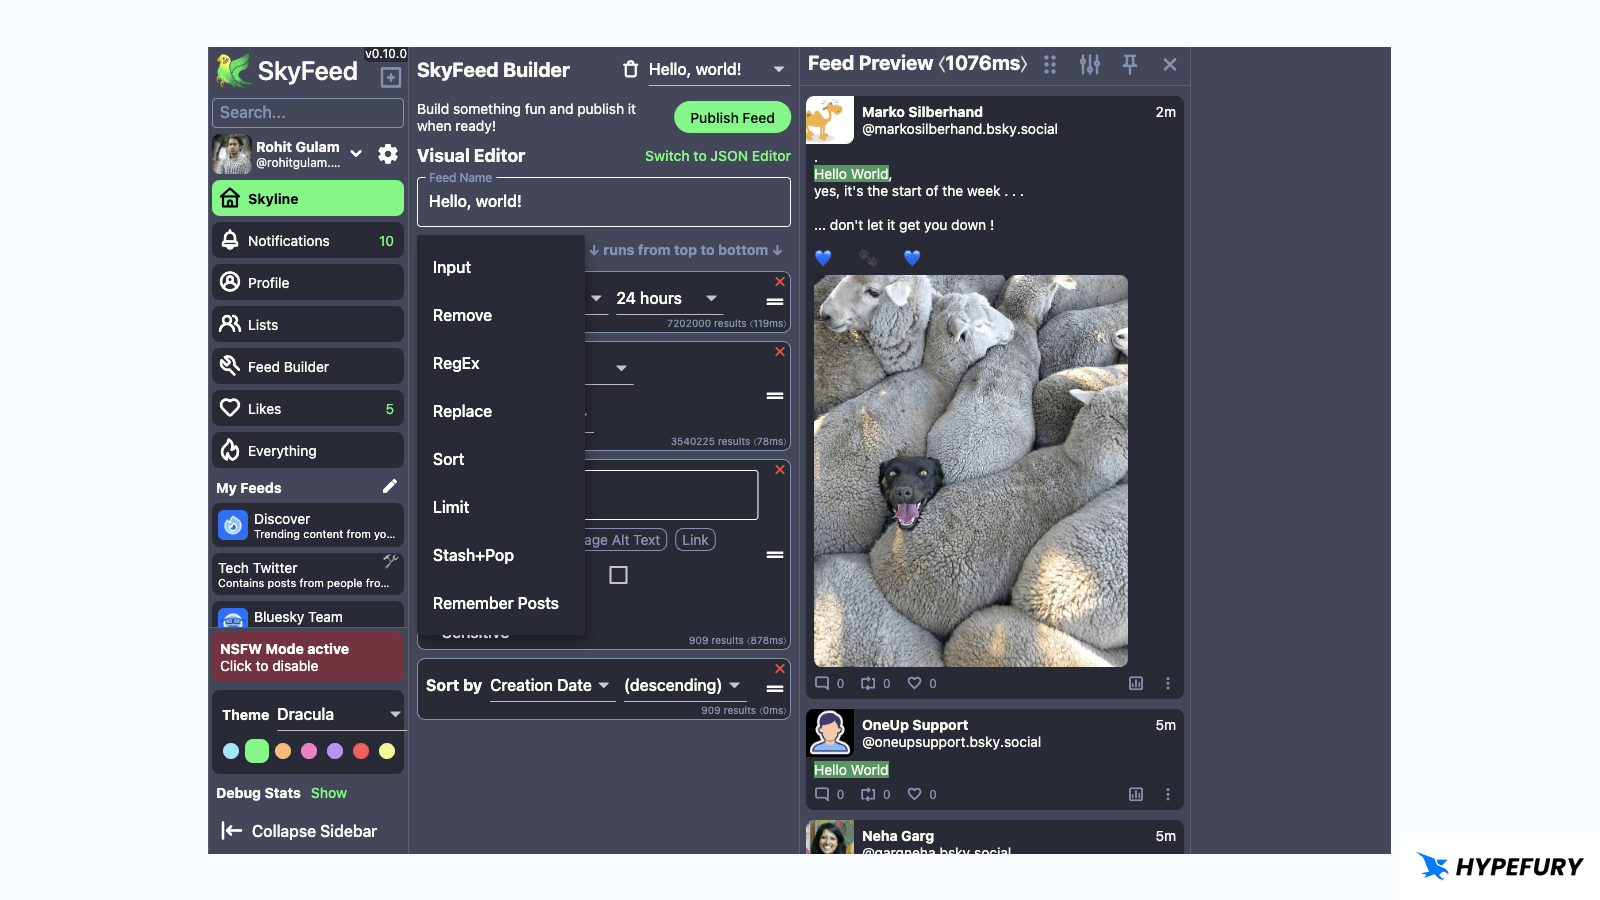Viewport: 1600px width, 900px height.
Task: Select the delete feed trash icon
Action: [630, 69]
